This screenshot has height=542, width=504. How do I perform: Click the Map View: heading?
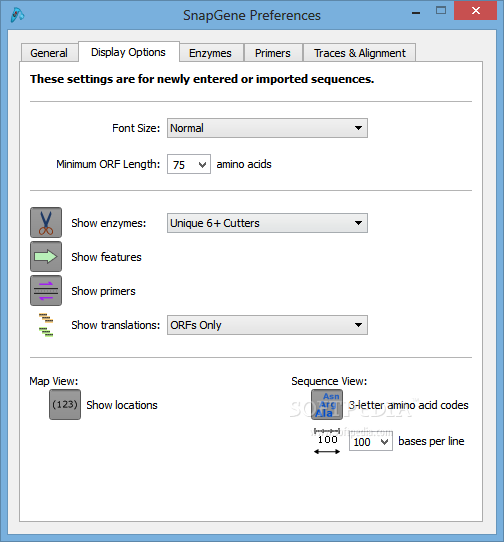[x=54, y=381]
